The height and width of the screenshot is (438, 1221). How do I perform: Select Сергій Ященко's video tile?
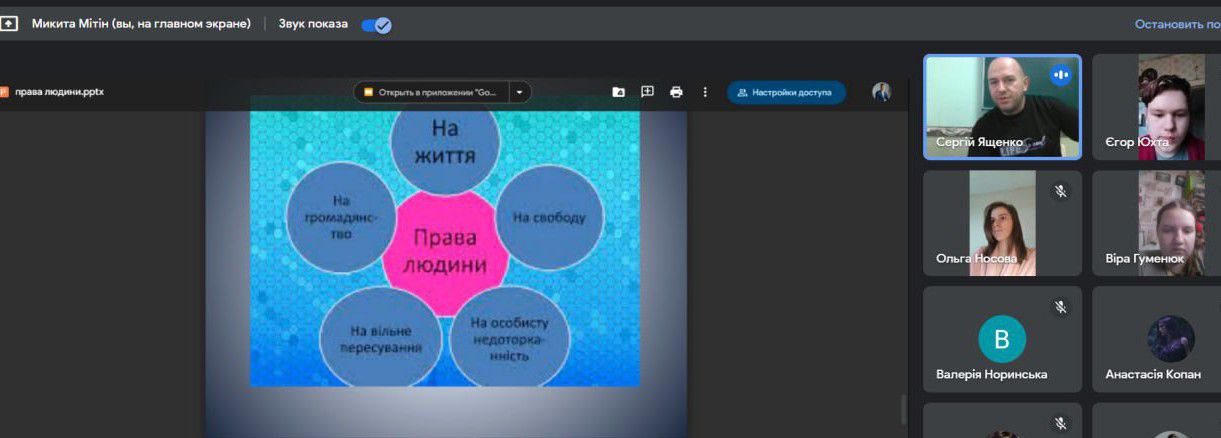[1002, 107]
